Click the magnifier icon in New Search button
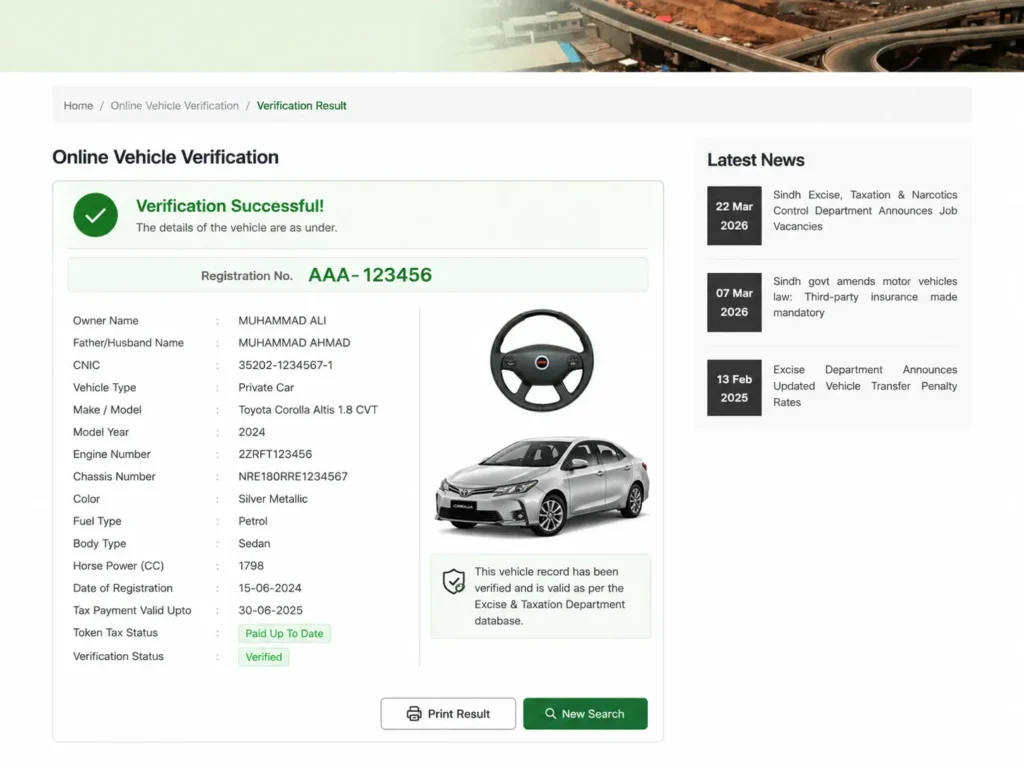 551,713
